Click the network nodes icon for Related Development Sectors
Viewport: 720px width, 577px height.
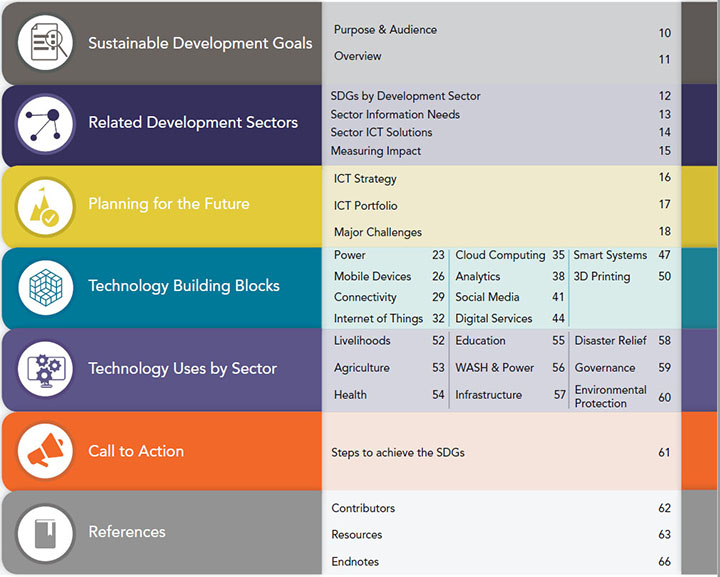(45, 123)
